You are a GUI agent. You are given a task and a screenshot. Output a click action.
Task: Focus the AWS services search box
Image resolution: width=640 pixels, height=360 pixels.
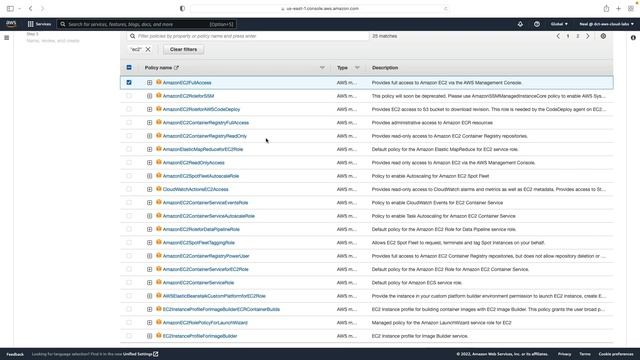[147, 24]
